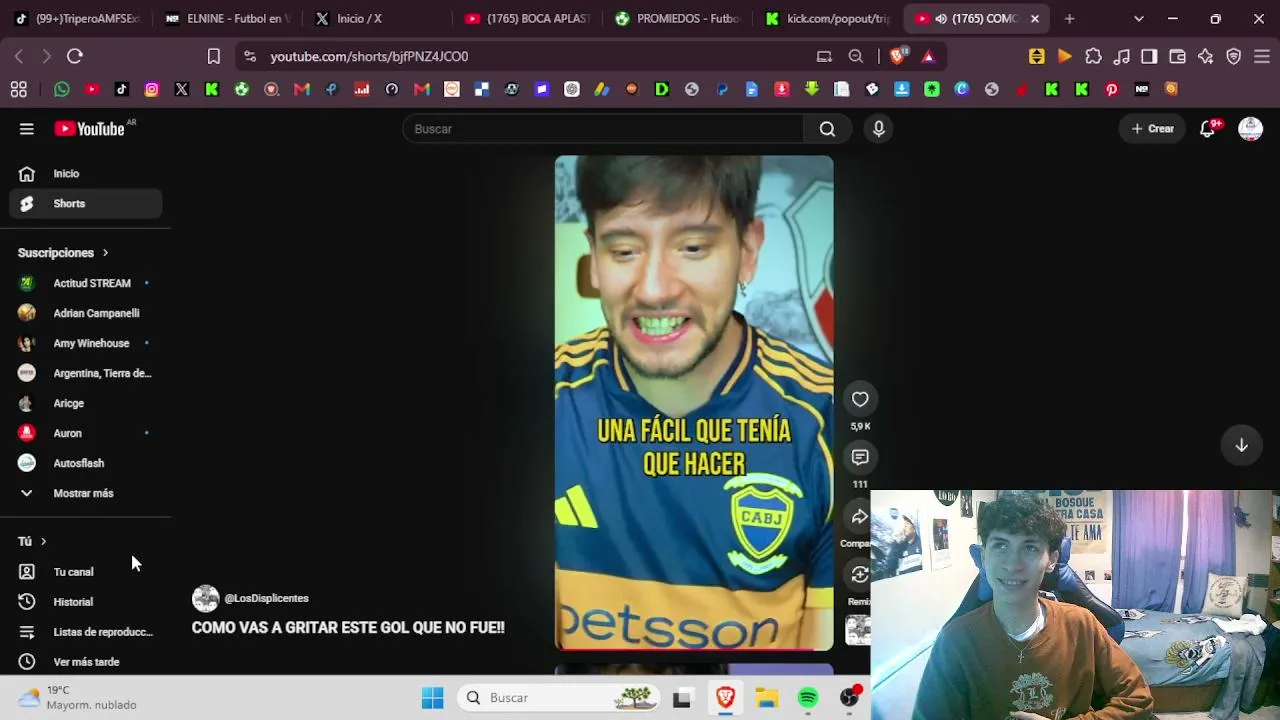Close the active YouTube tab
The width and height of the screenshot is (1280, 720).
[x=1035, y=18]
